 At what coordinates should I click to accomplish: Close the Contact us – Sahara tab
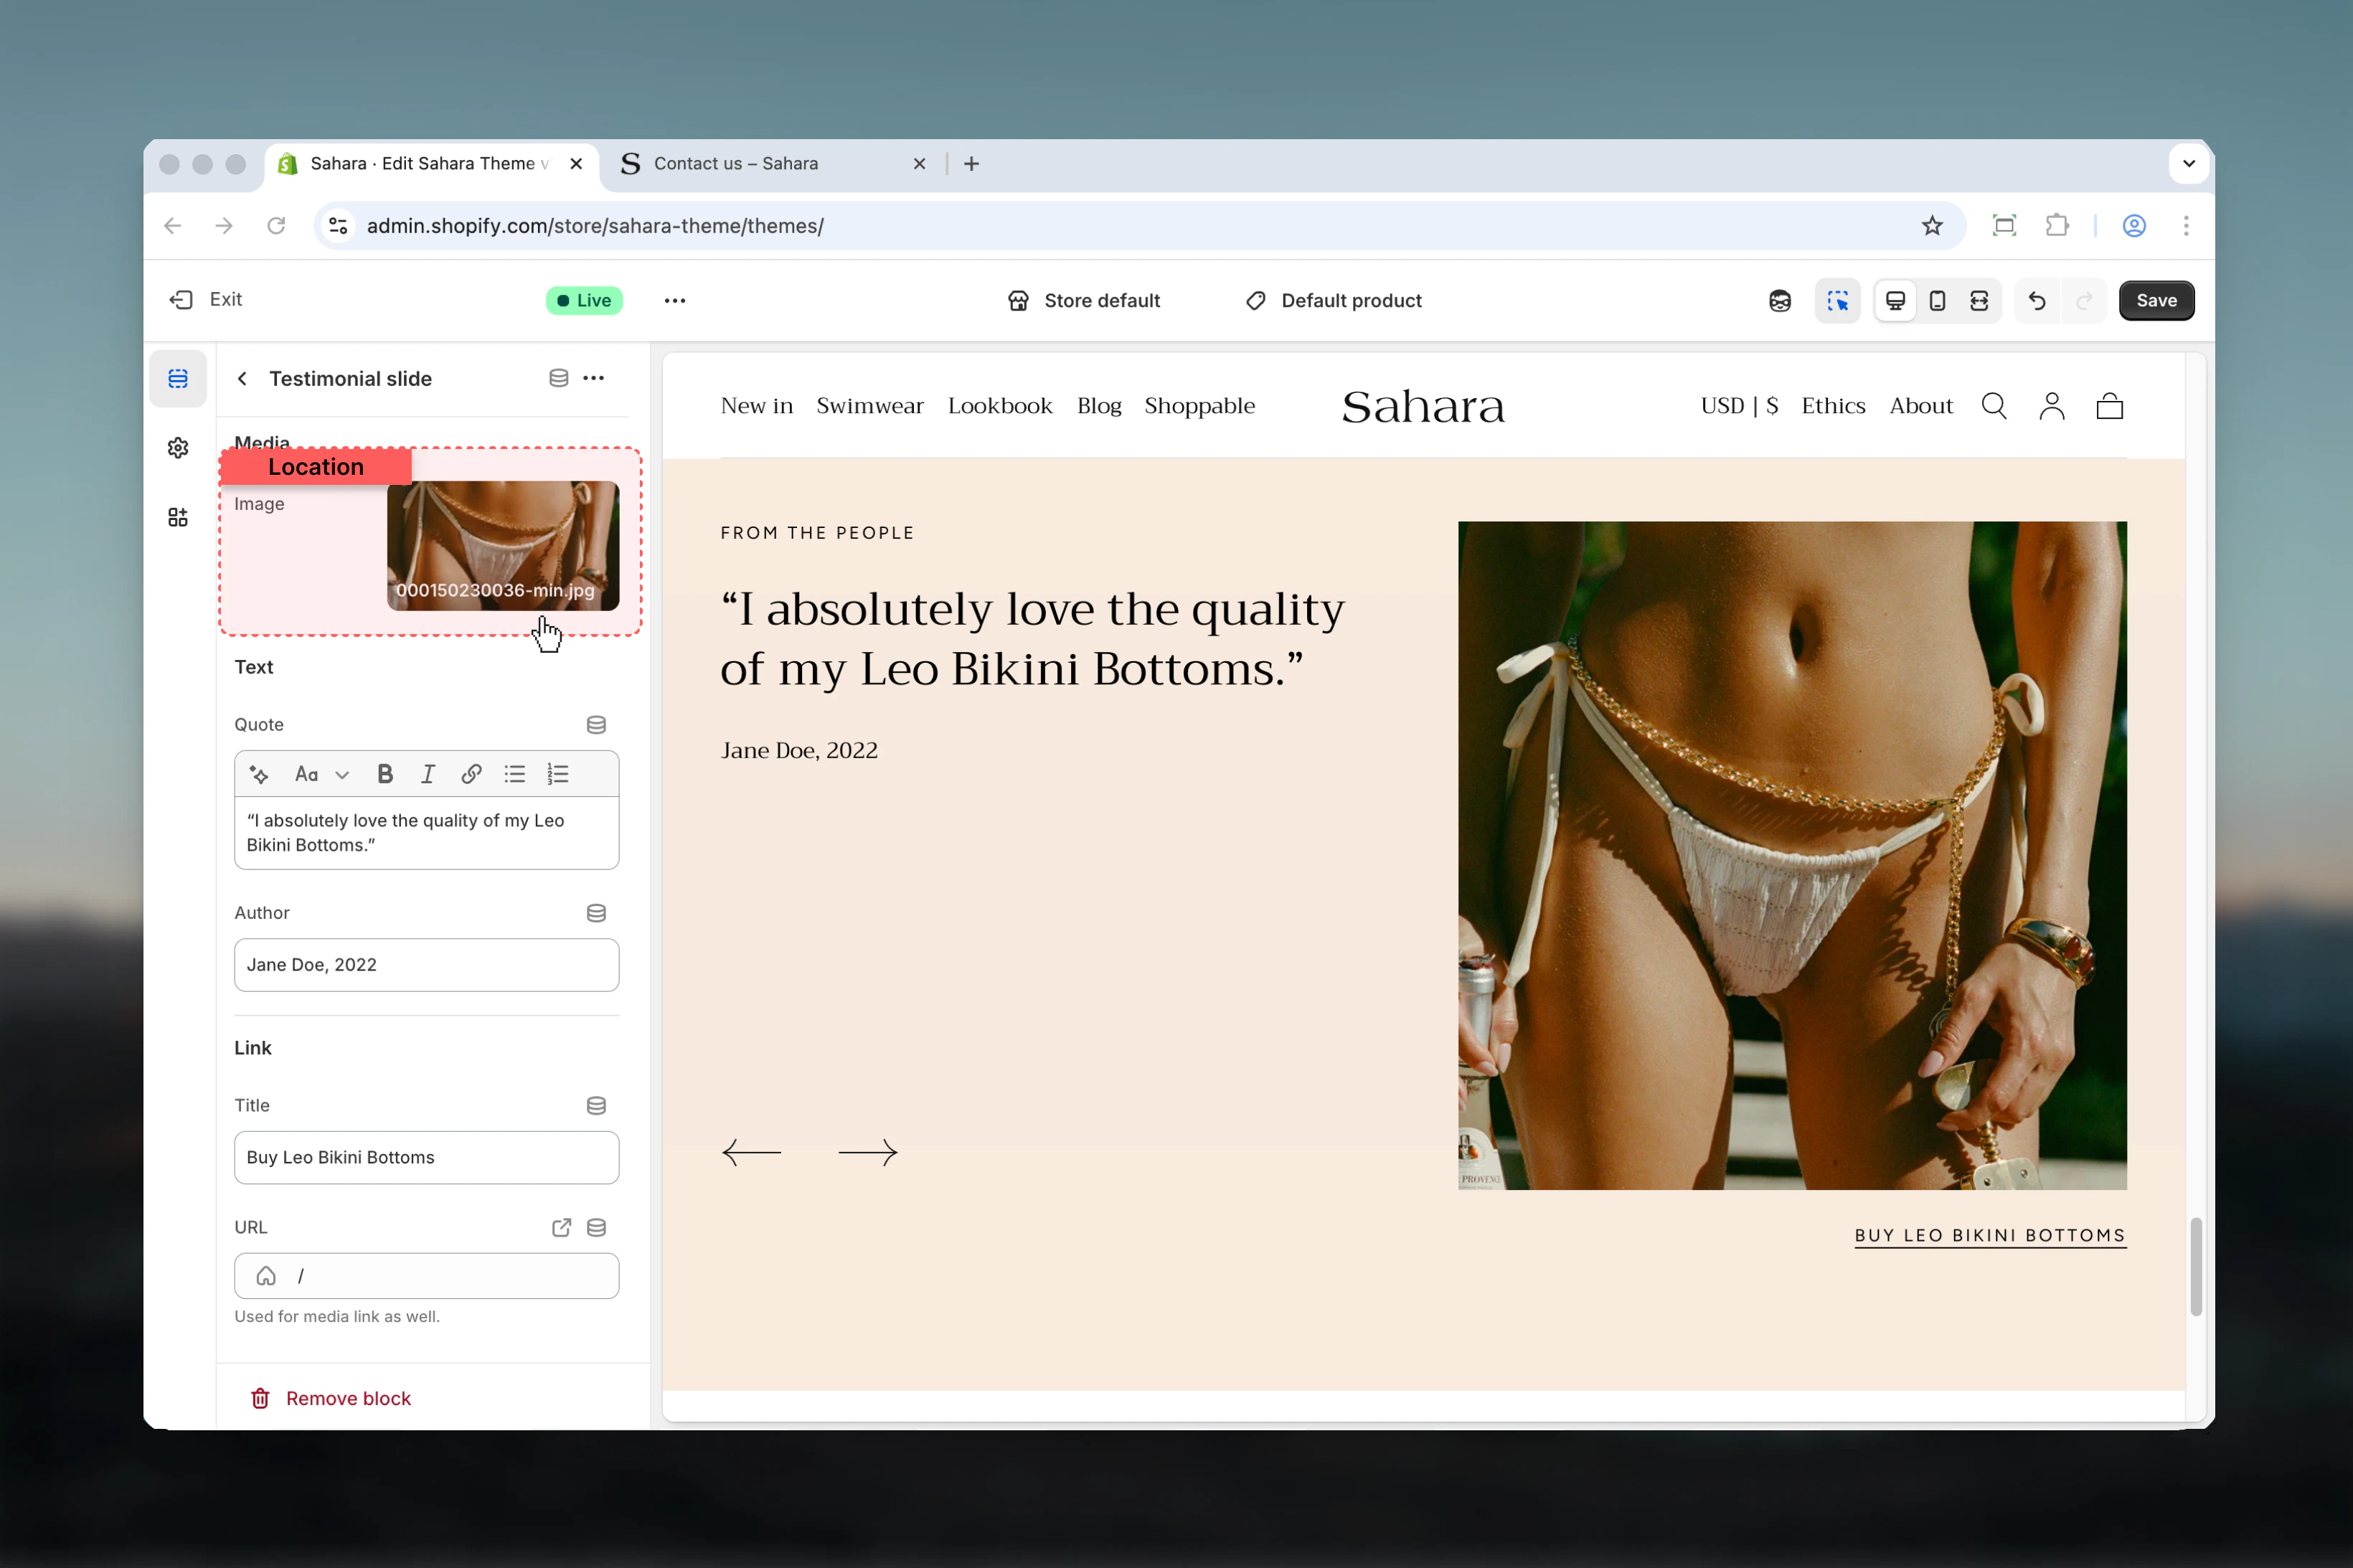pos(920,164)
